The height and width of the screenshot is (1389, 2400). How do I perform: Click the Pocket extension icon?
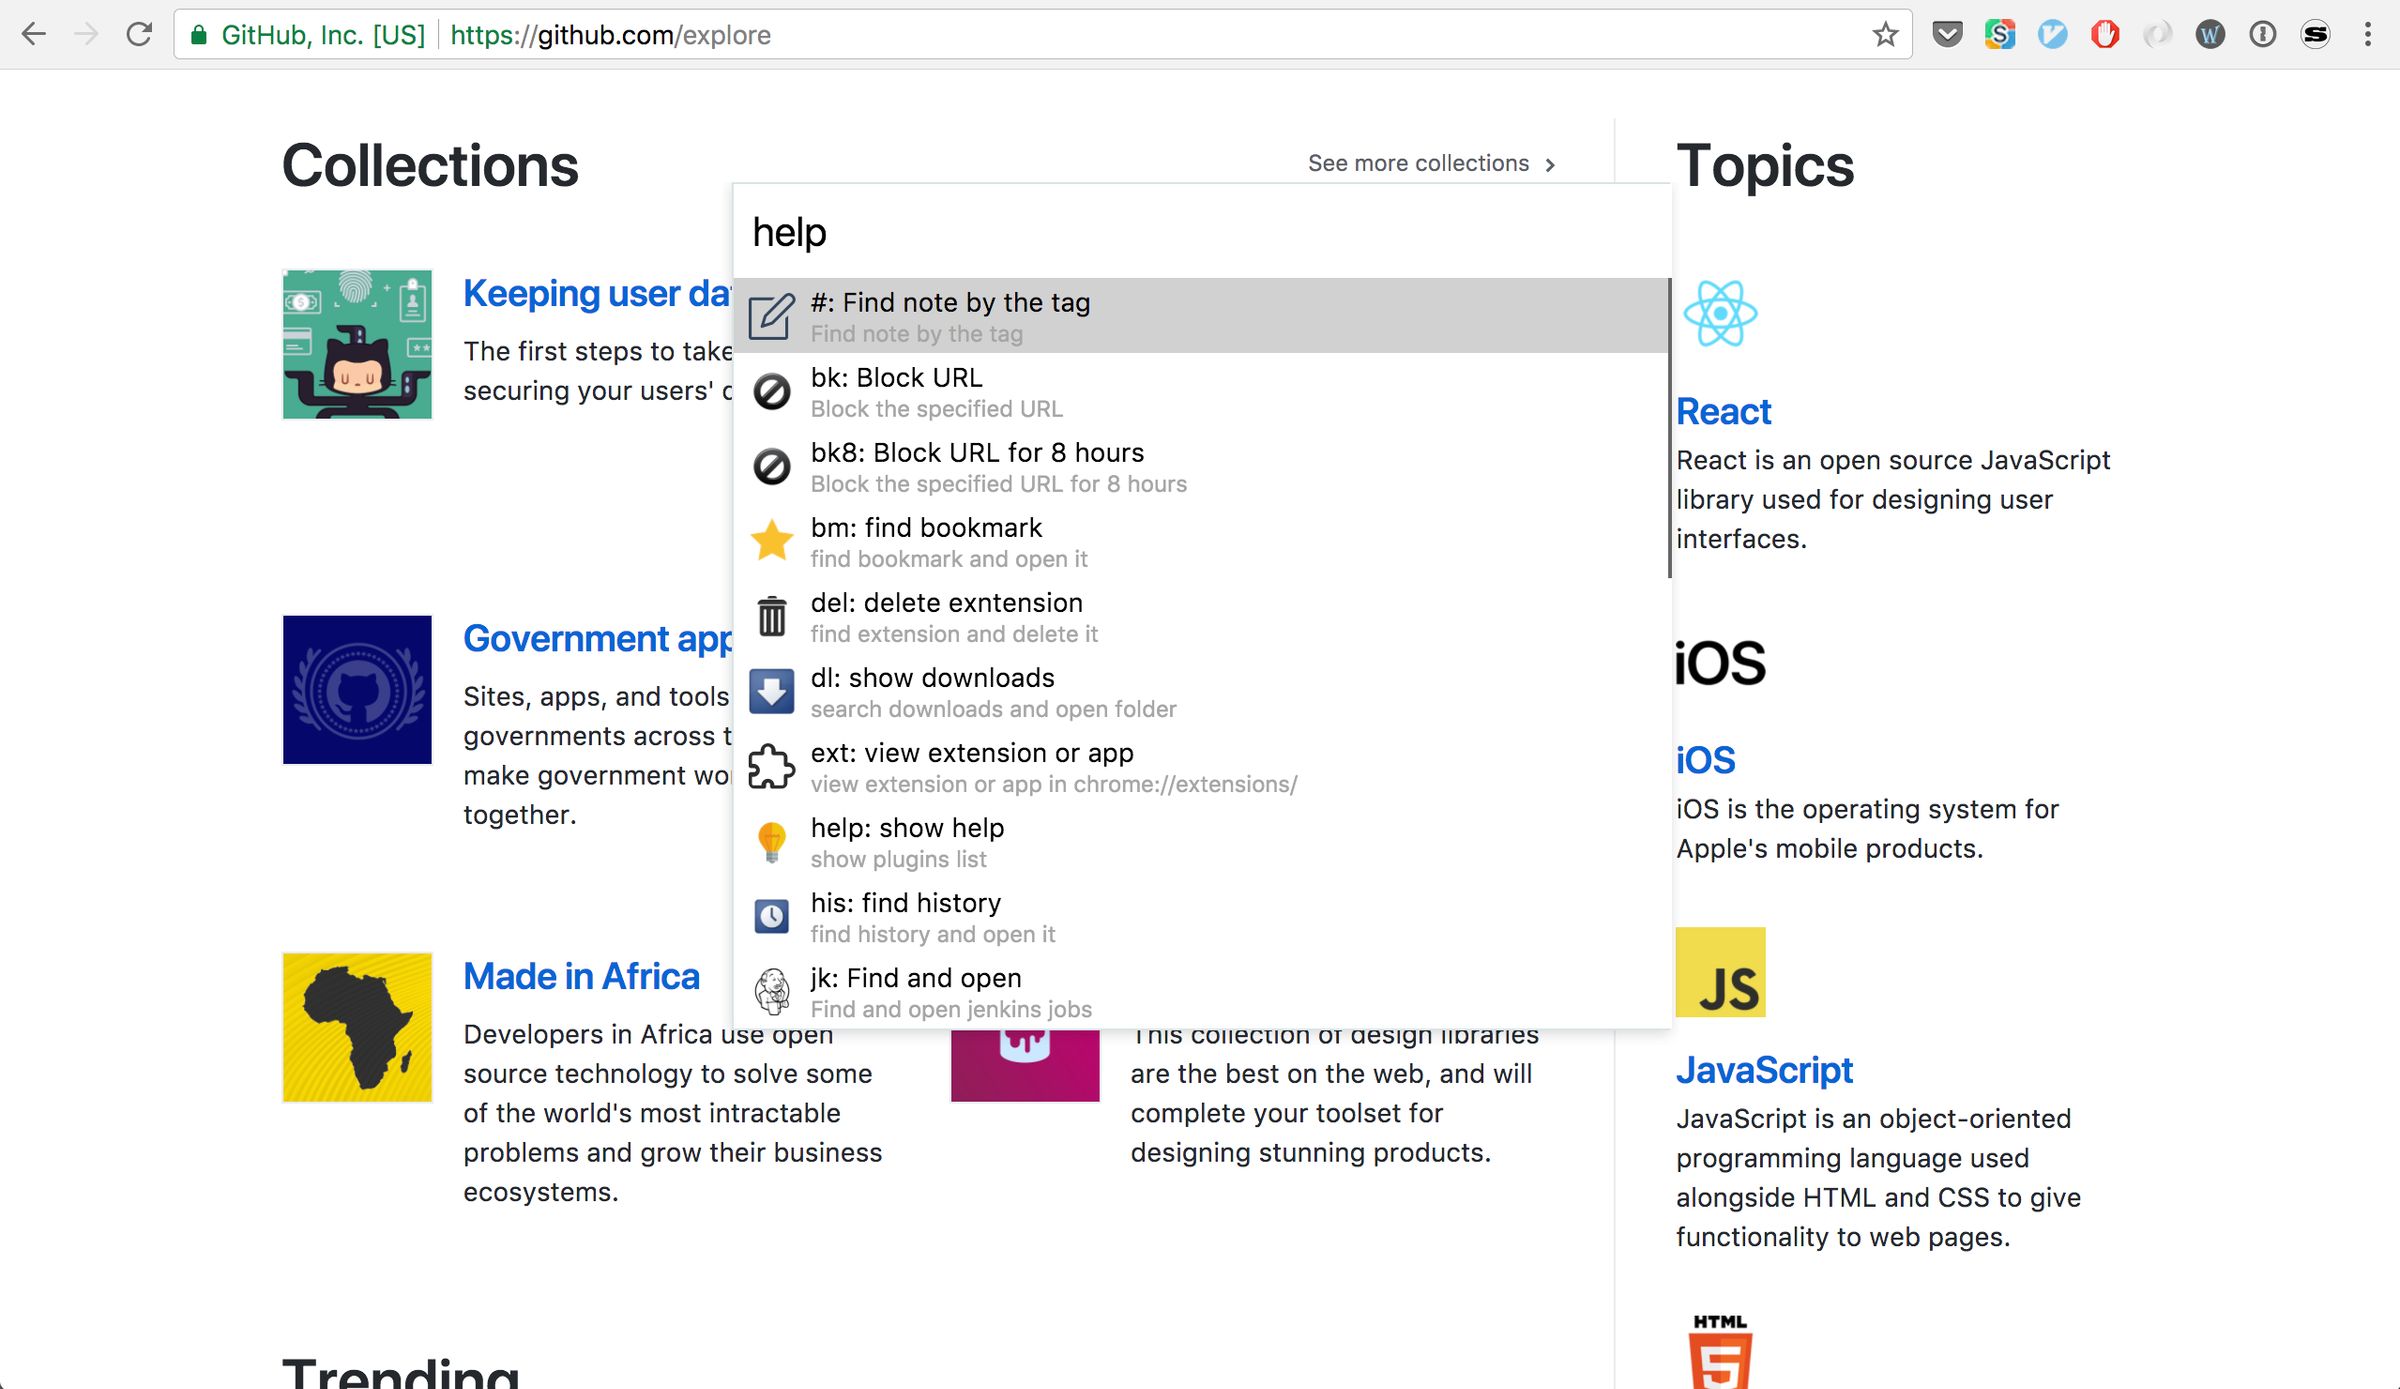1947,34
